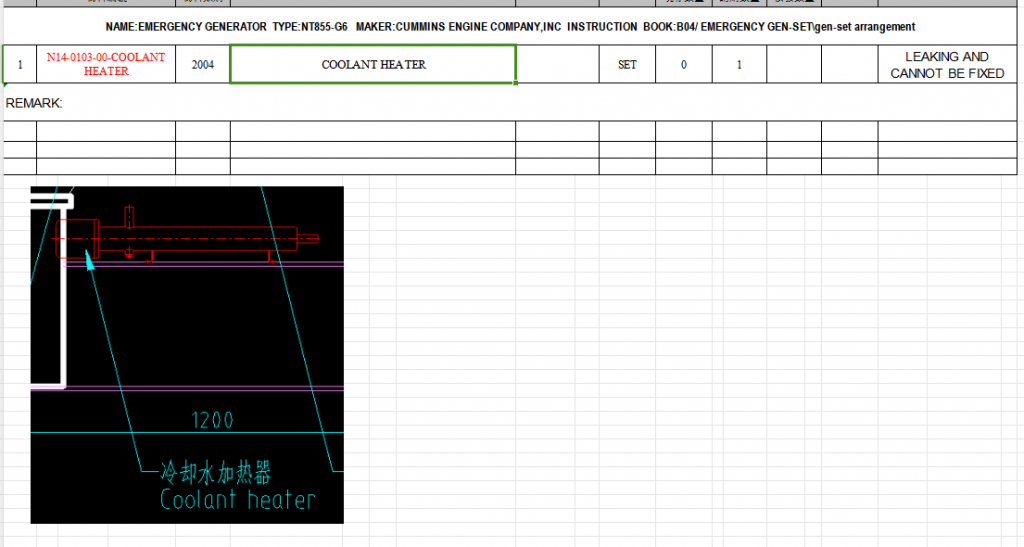
Task: Click the SET unit cell
Action: [627, 65]
